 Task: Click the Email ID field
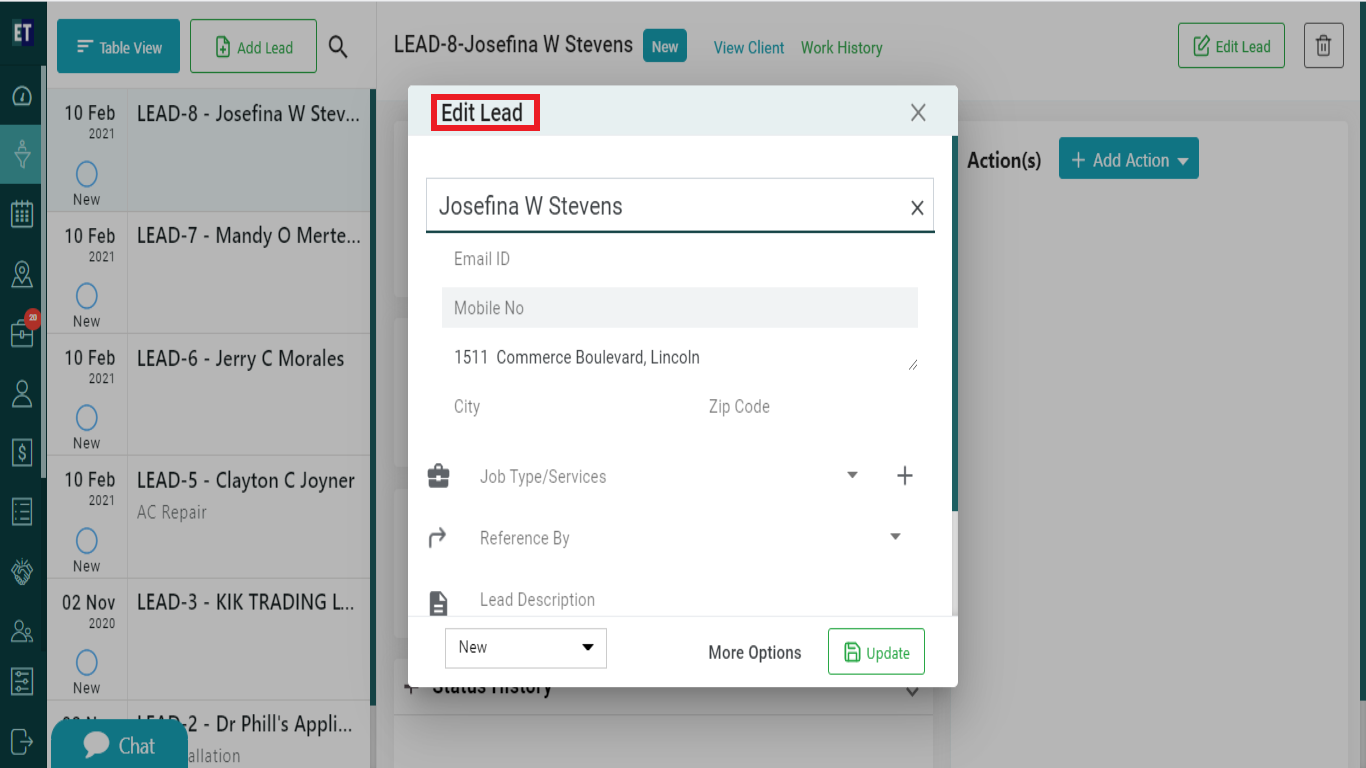click(680, 259)
